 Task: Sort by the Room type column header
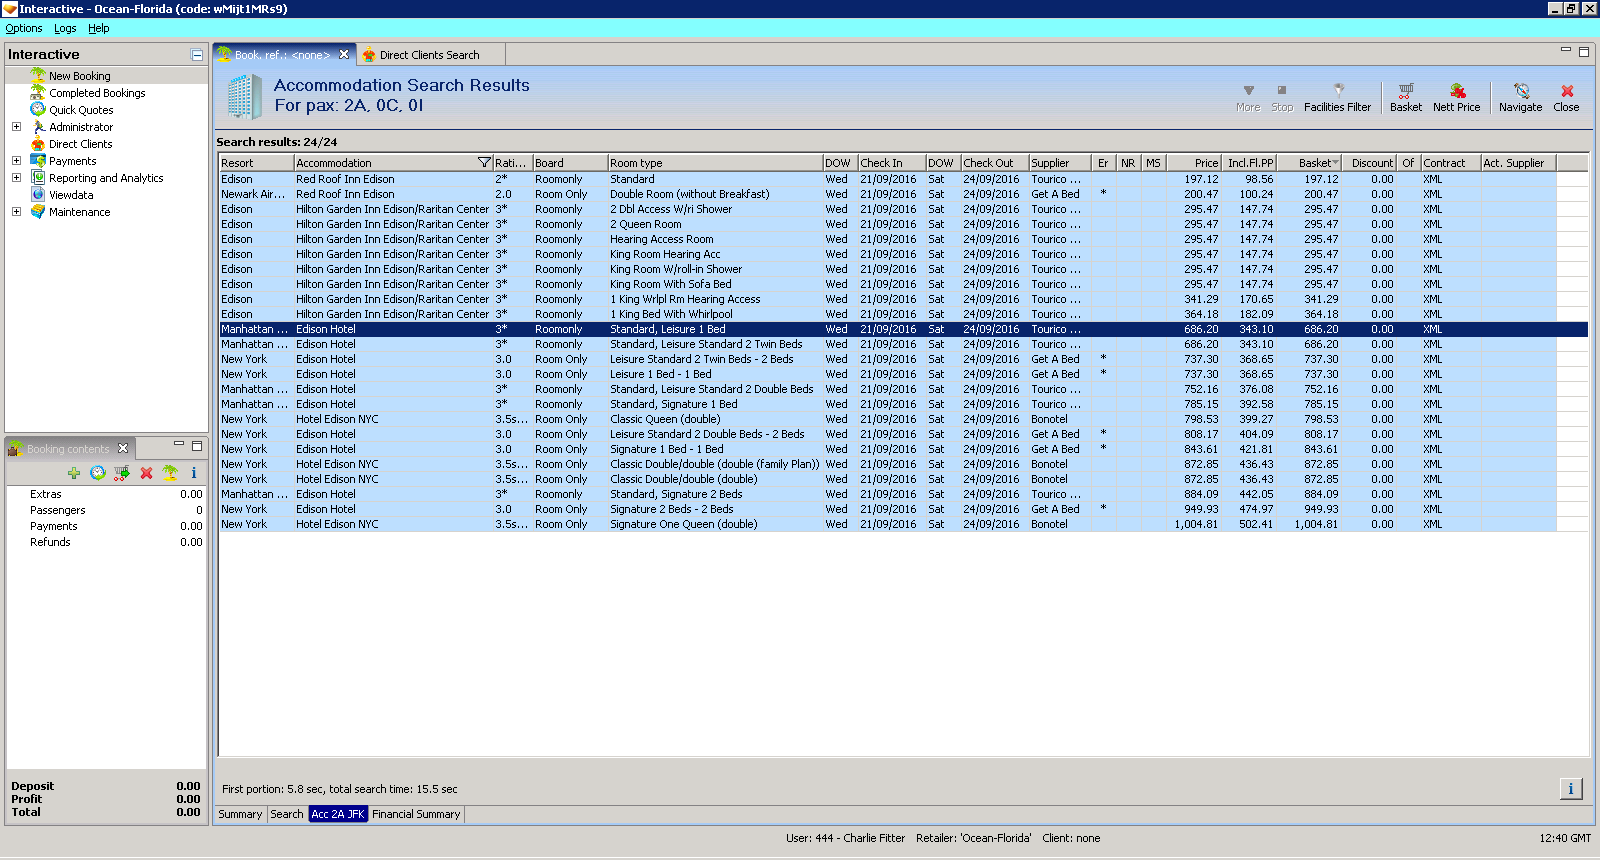pyautogui.click(x=715, y=163)
